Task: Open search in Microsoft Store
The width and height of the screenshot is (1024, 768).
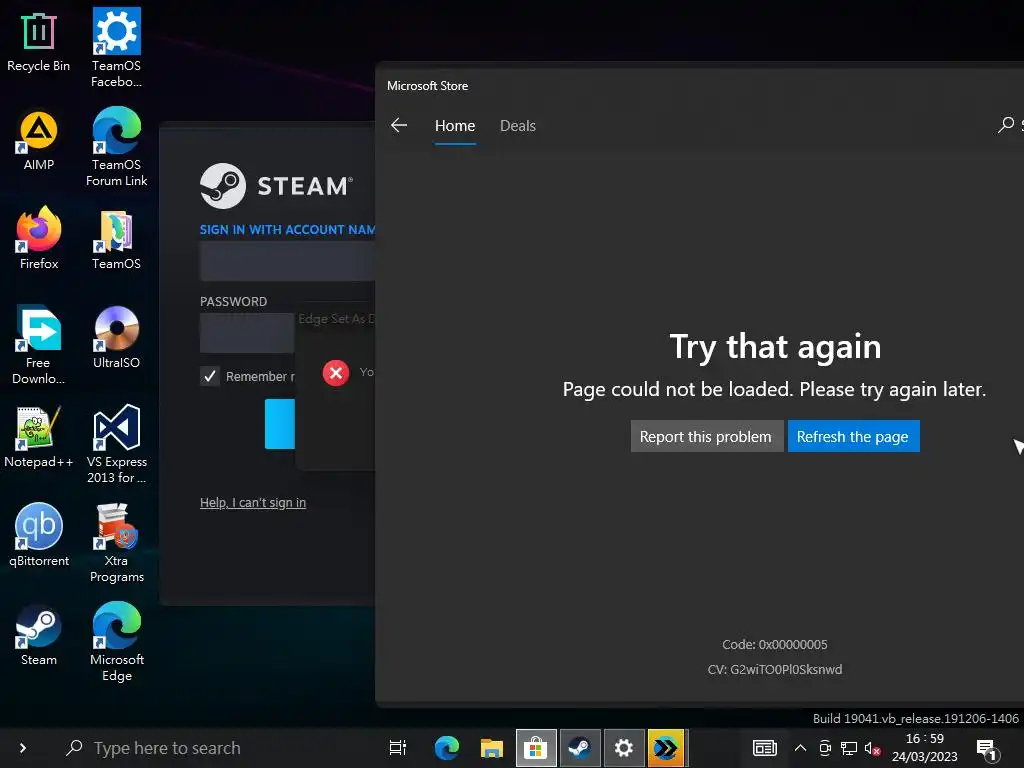Action: pos(1006,124)
